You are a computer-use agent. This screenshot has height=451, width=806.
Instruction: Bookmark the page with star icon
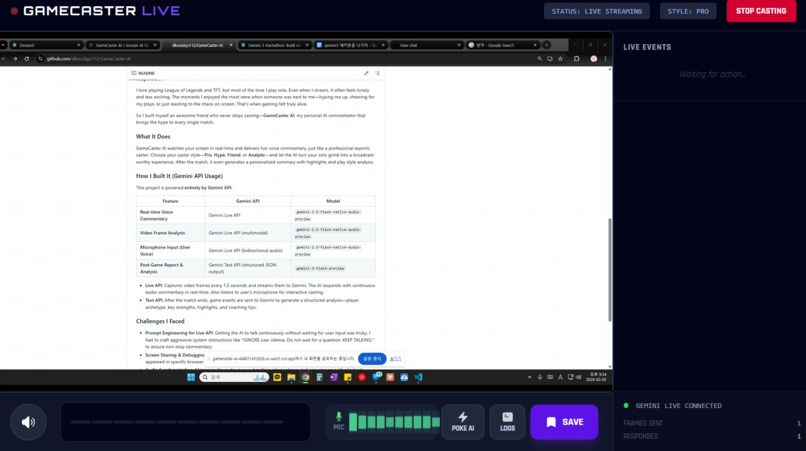(x=560, y=59)
